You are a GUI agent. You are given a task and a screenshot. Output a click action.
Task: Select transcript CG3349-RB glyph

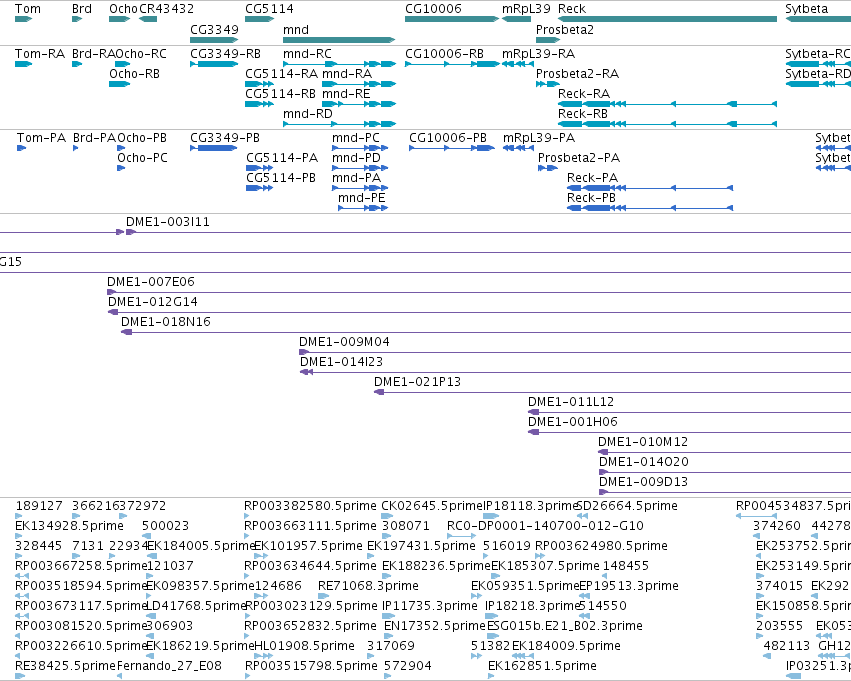[214, 65]
